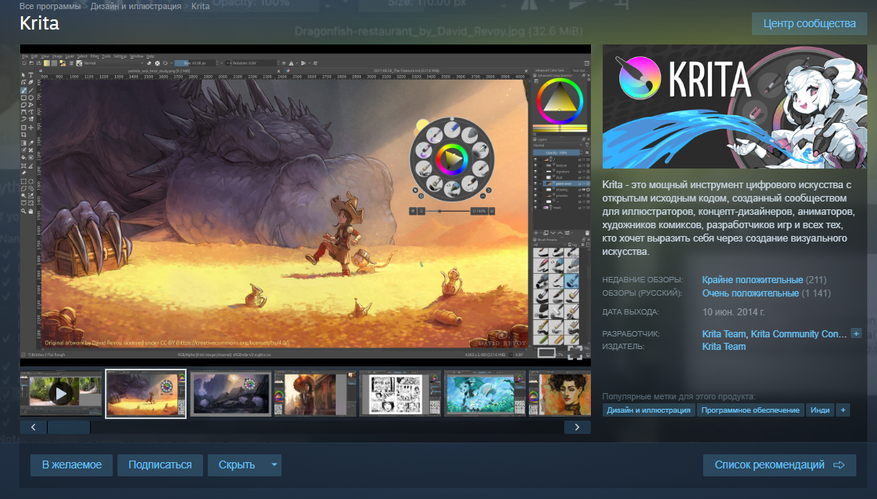877x499 pixels.
Task: Click the "РАЗРАБОТЧИК:" label
Action: (631, 334)
